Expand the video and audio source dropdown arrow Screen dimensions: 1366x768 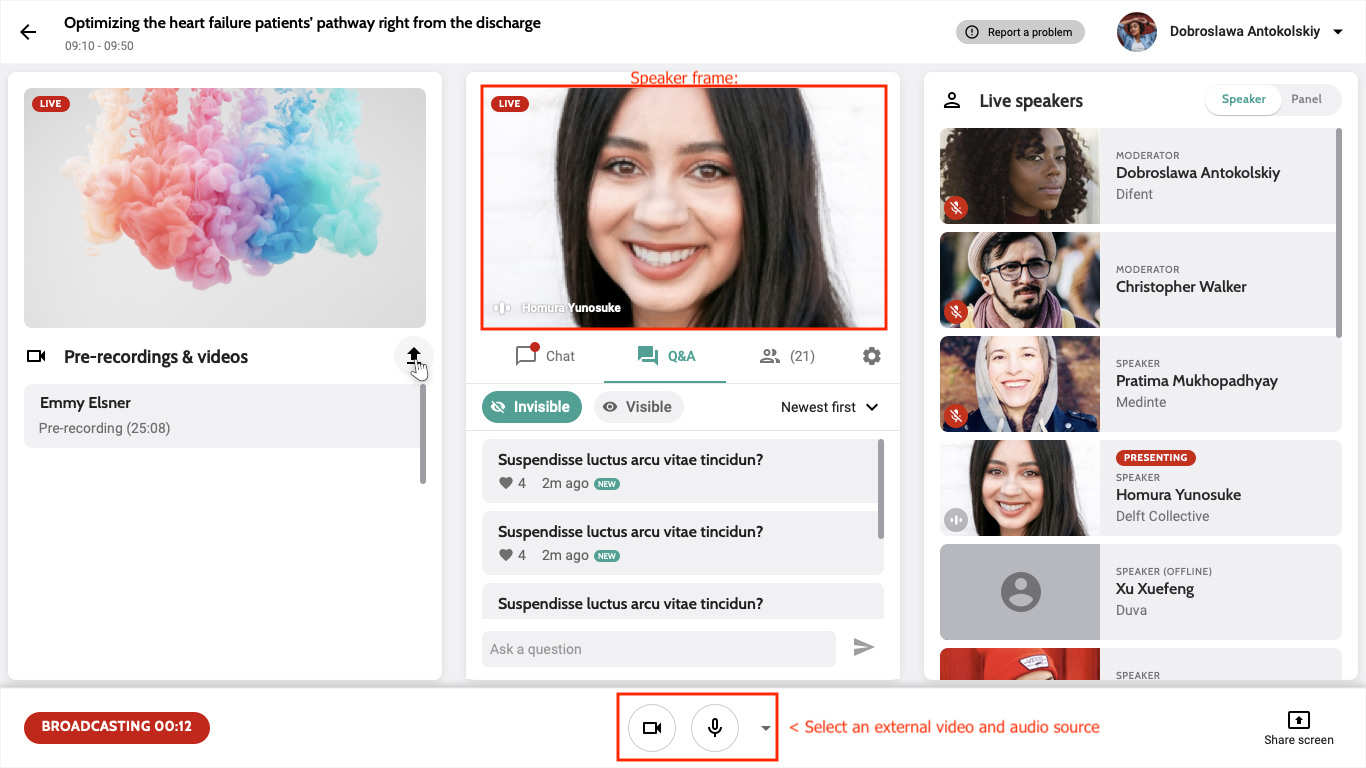point(766,728)
